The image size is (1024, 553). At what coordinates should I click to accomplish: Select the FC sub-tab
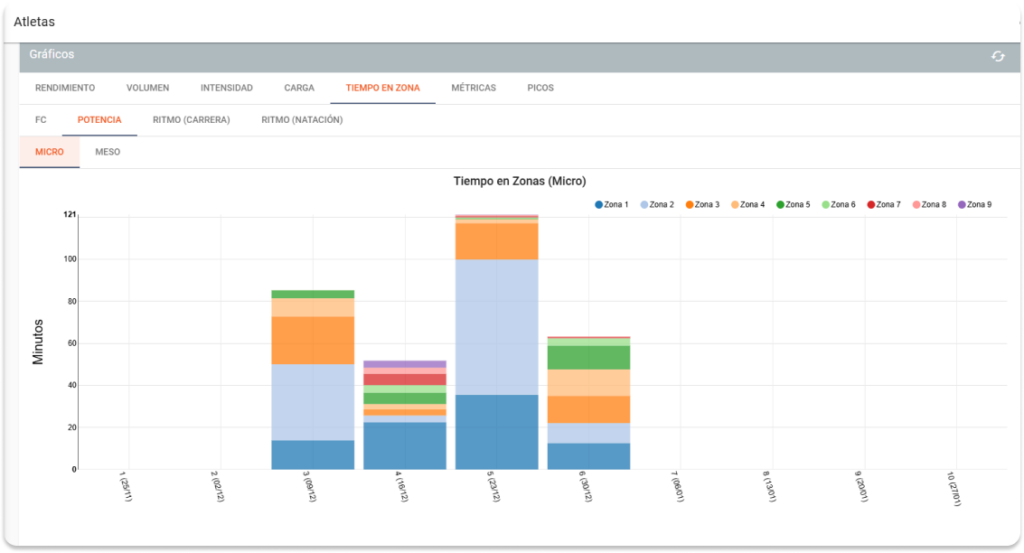point(41,120)
